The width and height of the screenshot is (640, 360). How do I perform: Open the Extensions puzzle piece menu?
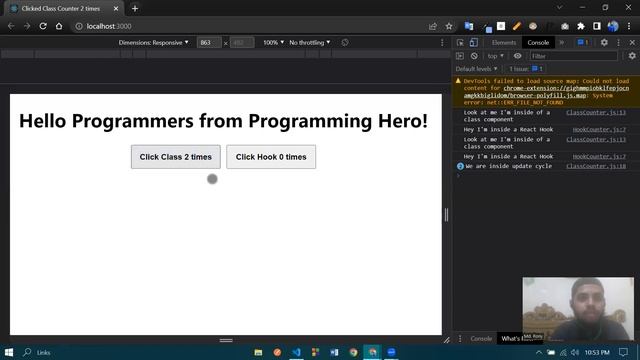coord(581,26)
